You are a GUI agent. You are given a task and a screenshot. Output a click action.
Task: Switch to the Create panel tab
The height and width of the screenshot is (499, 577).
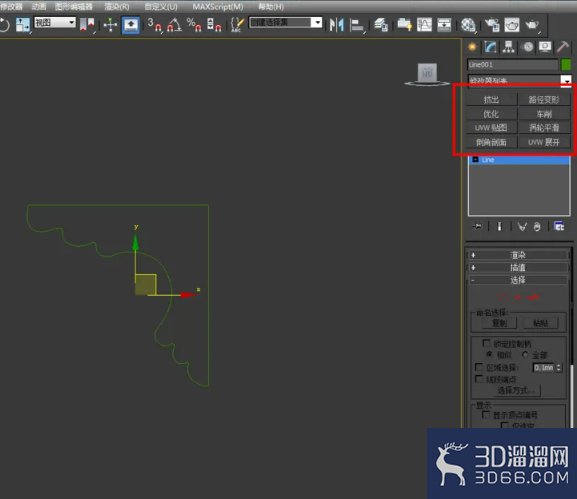coord(472,47)
